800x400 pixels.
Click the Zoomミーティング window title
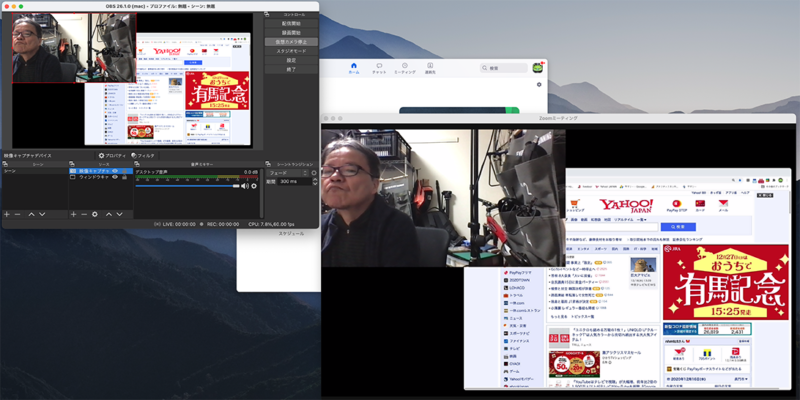pyautogui.click(x=558, y=118)
